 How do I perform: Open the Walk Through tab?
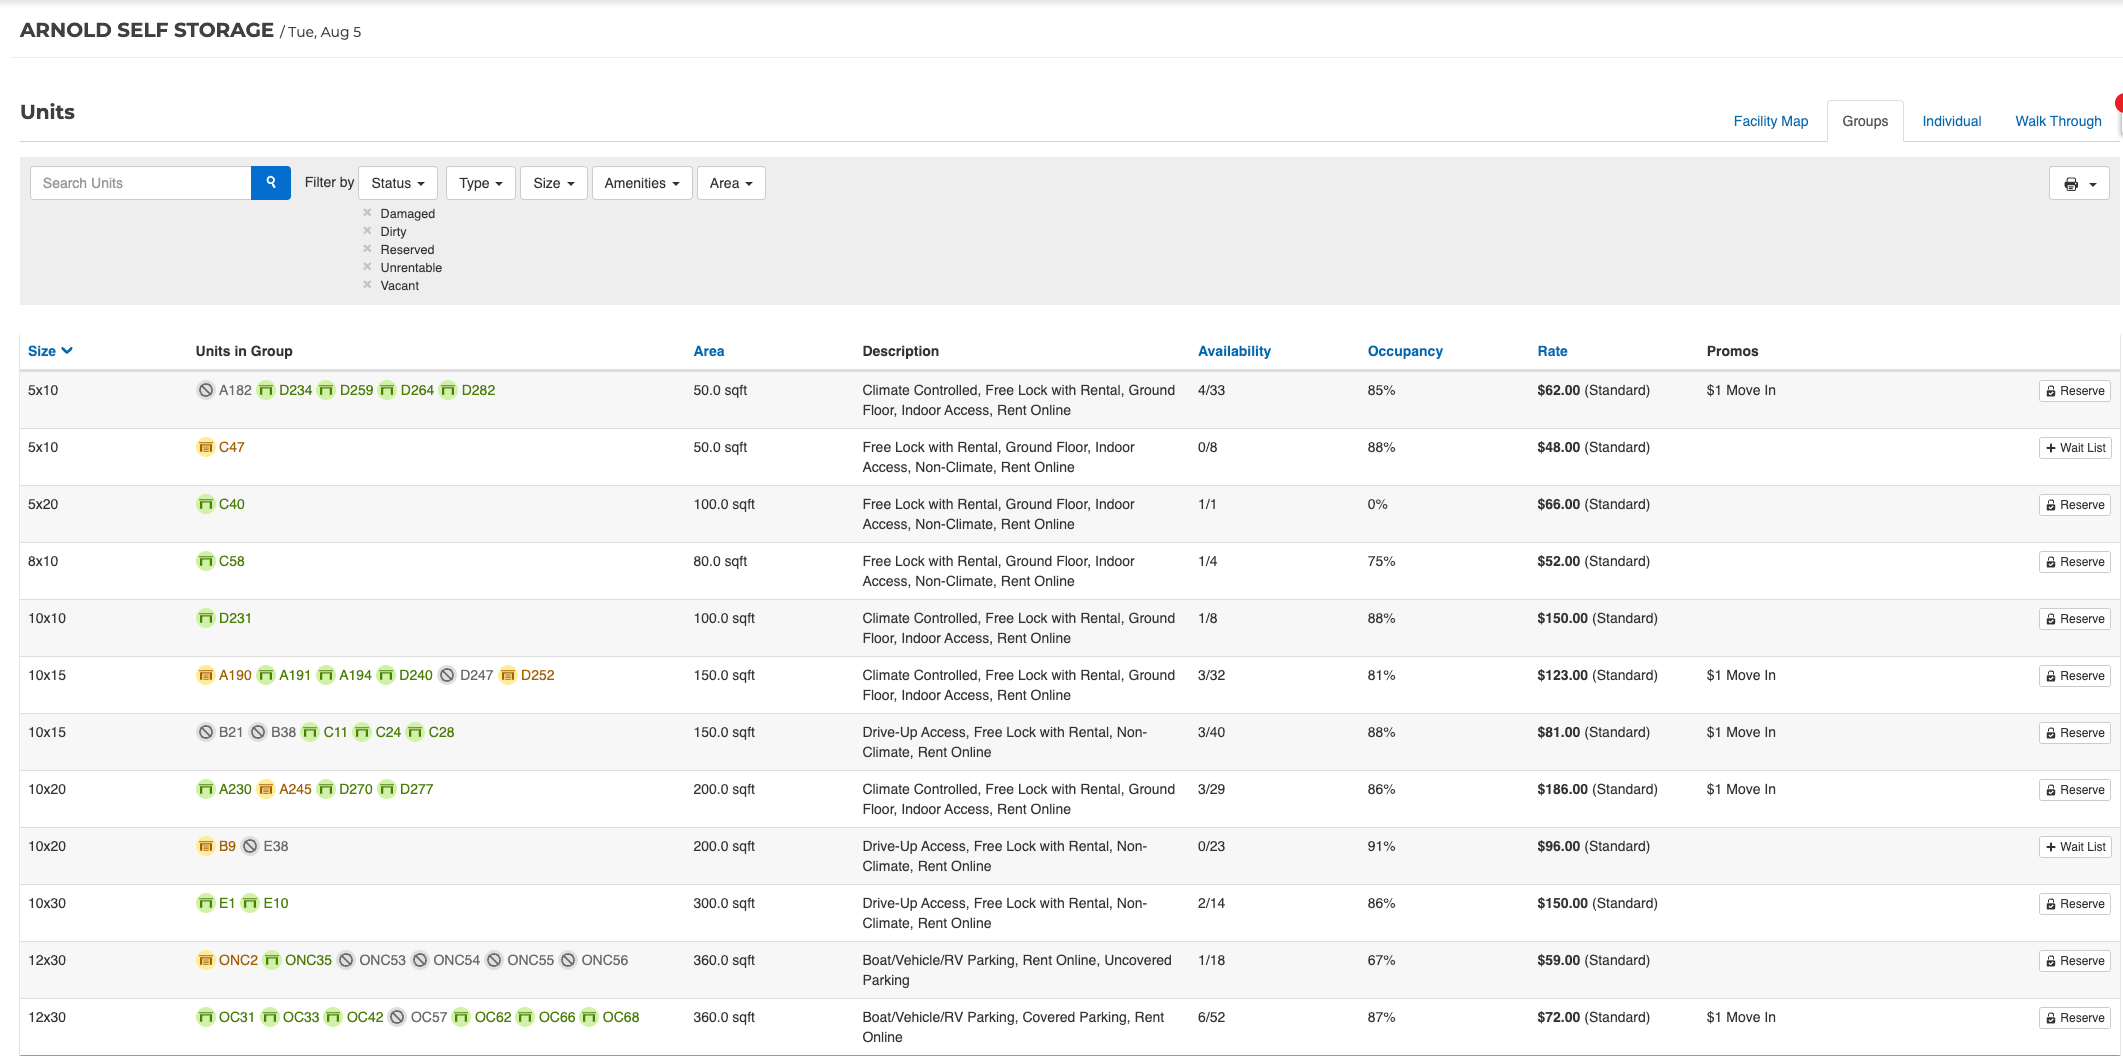pos(2057,121)
